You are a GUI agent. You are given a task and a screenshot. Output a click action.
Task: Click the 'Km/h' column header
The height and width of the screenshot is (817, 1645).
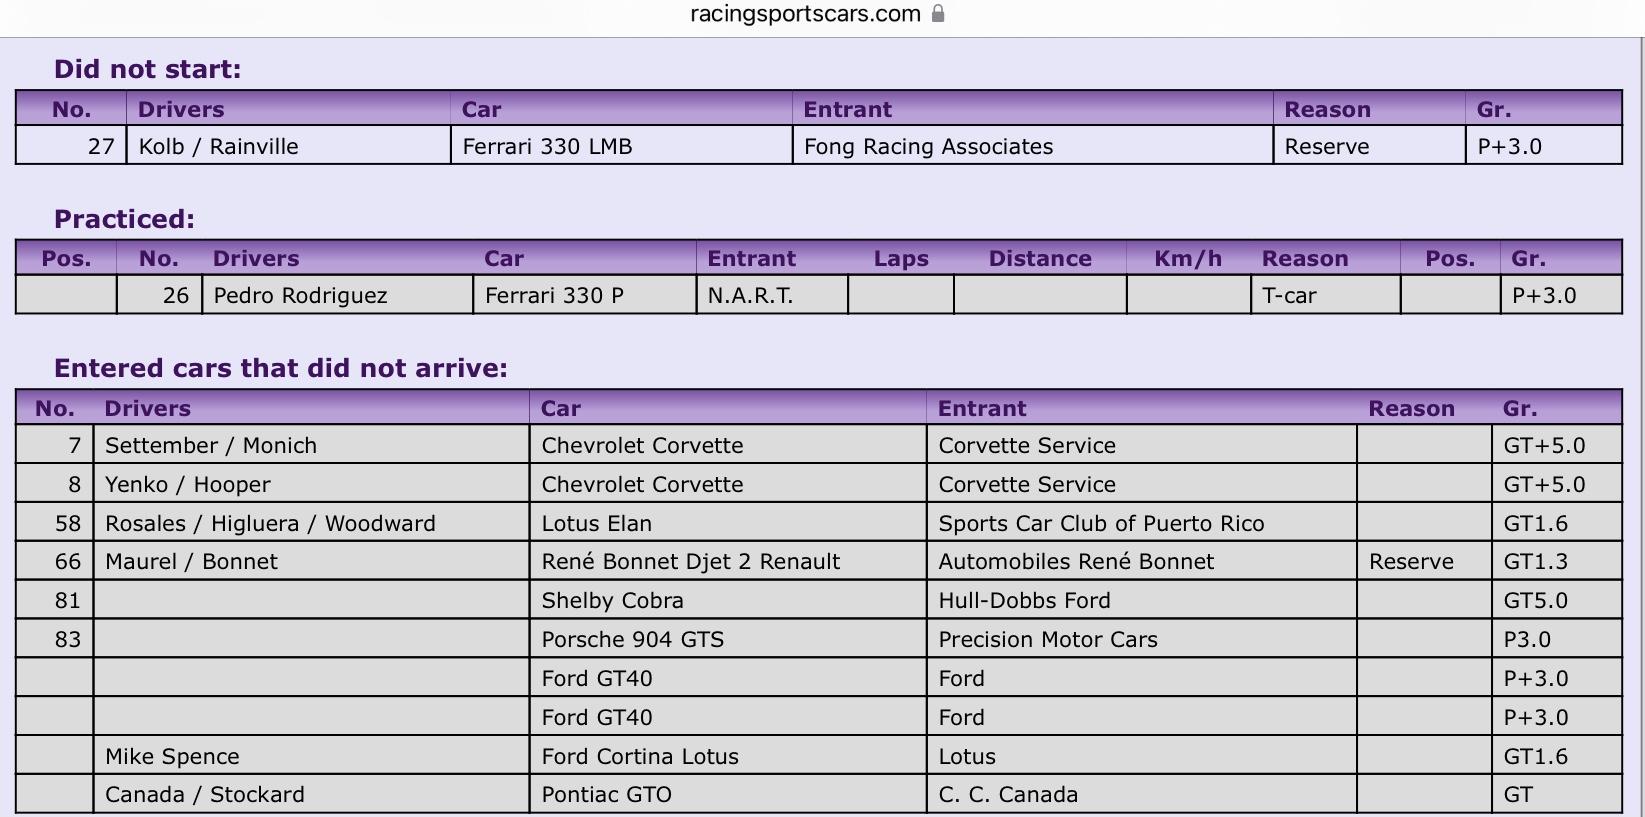pos(1188,258)
